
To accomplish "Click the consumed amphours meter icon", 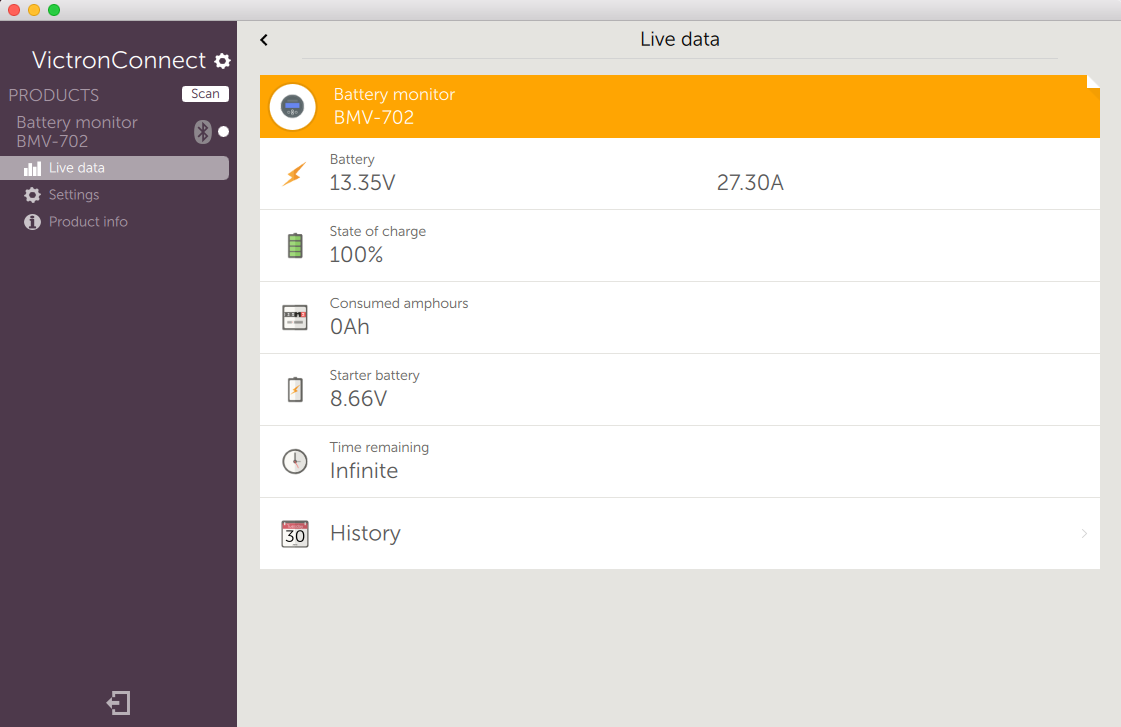I will coord(294,318).
